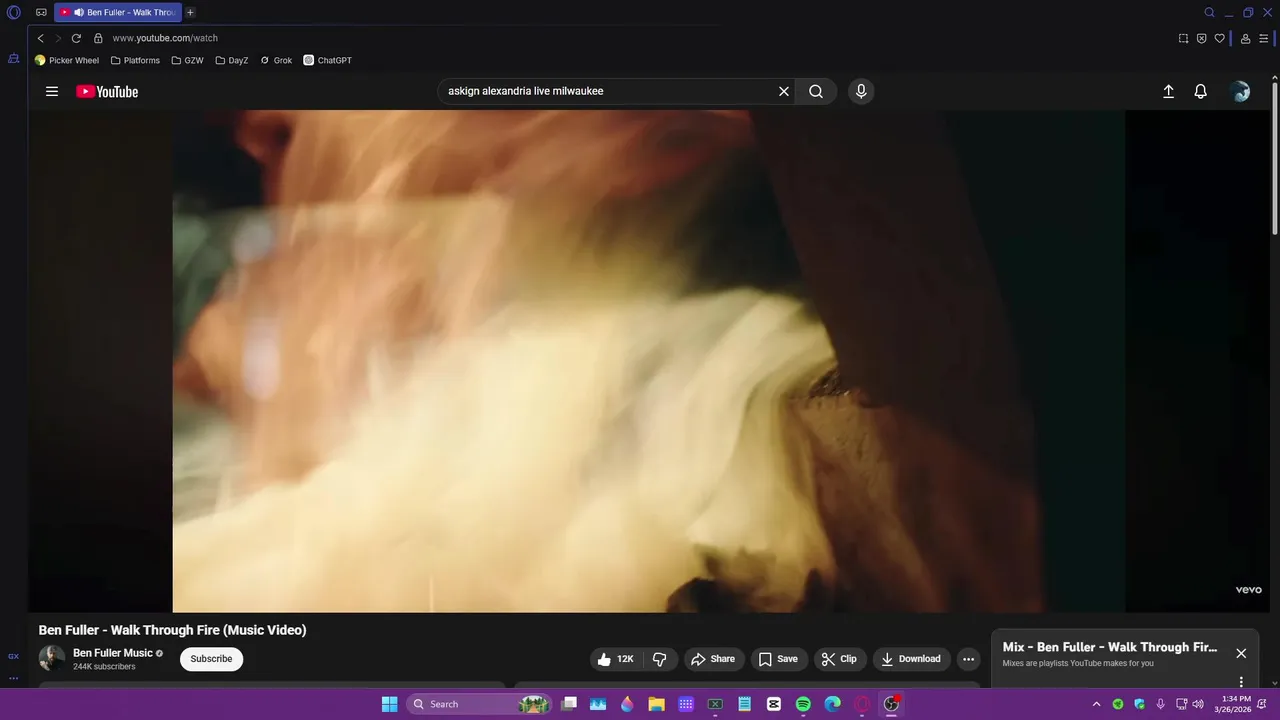1280x720 pixels.
Task: Save the video to a playlist
Action: (x=778, y=659)
